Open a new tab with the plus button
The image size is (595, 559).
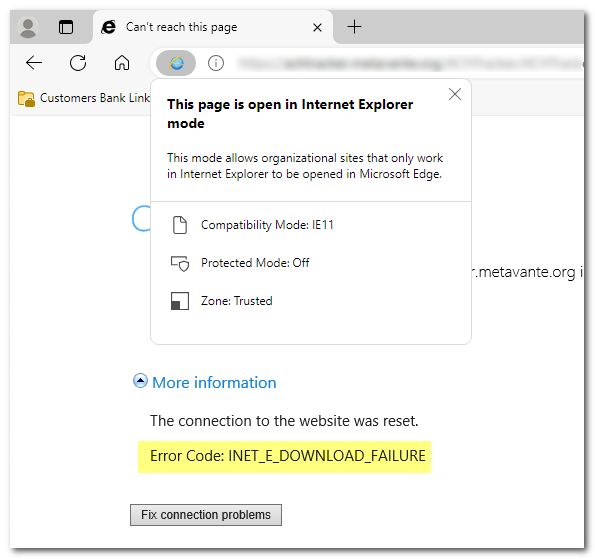[354, 27]
